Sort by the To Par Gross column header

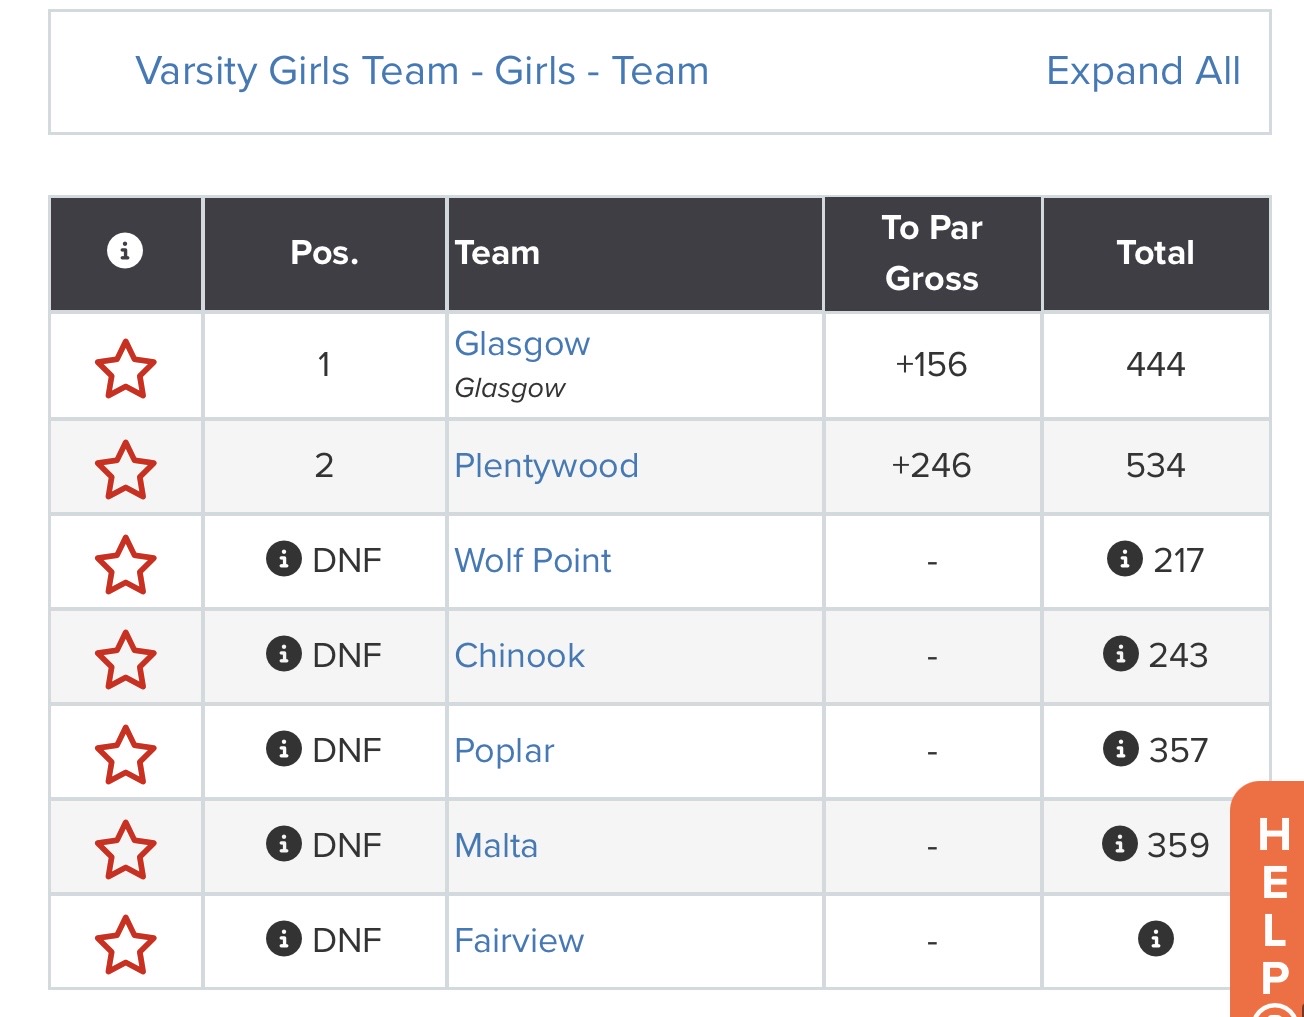(932, 253)
